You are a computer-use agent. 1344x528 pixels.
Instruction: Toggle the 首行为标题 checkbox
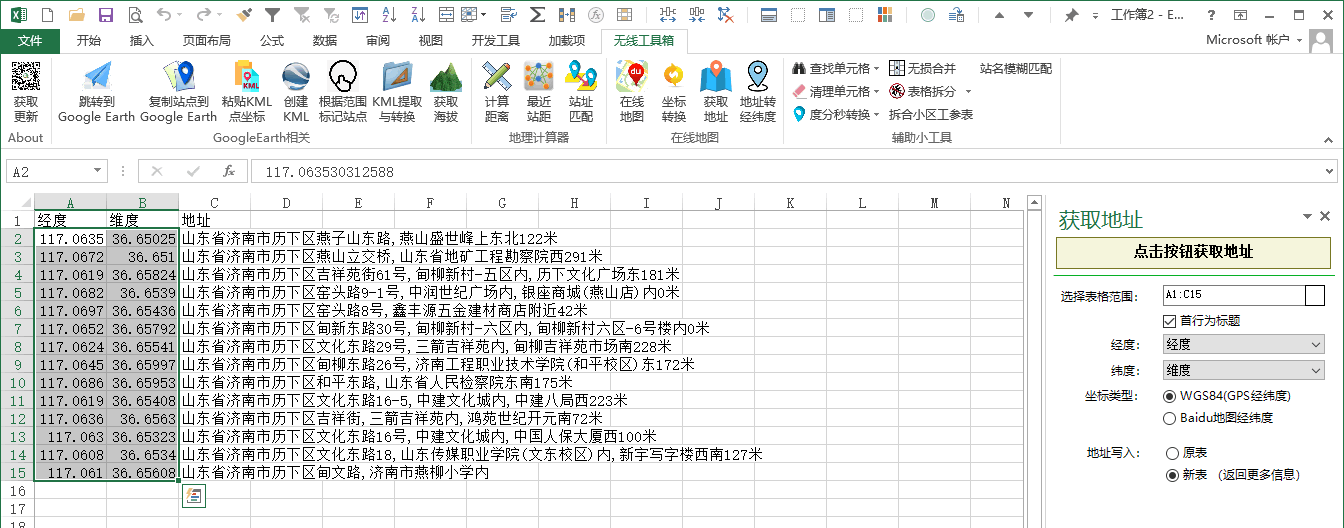(x=1170, y=321)
